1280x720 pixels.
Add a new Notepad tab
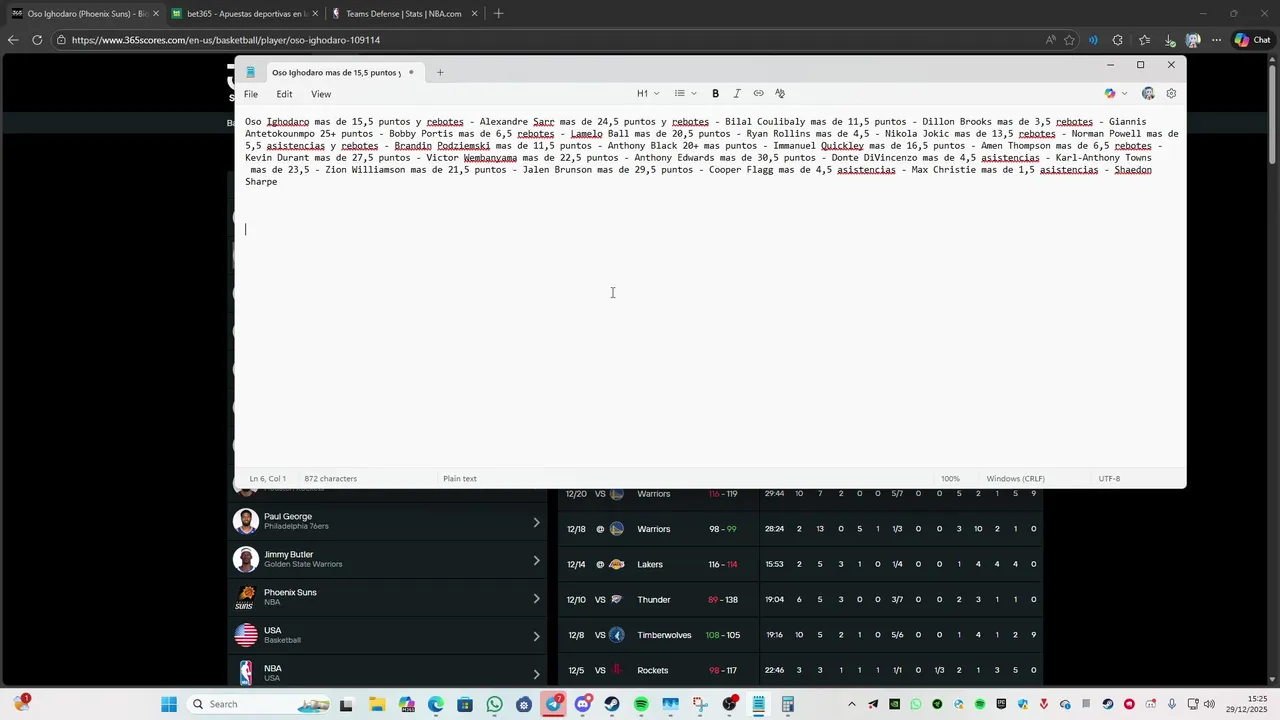click(x=440, y=72)
